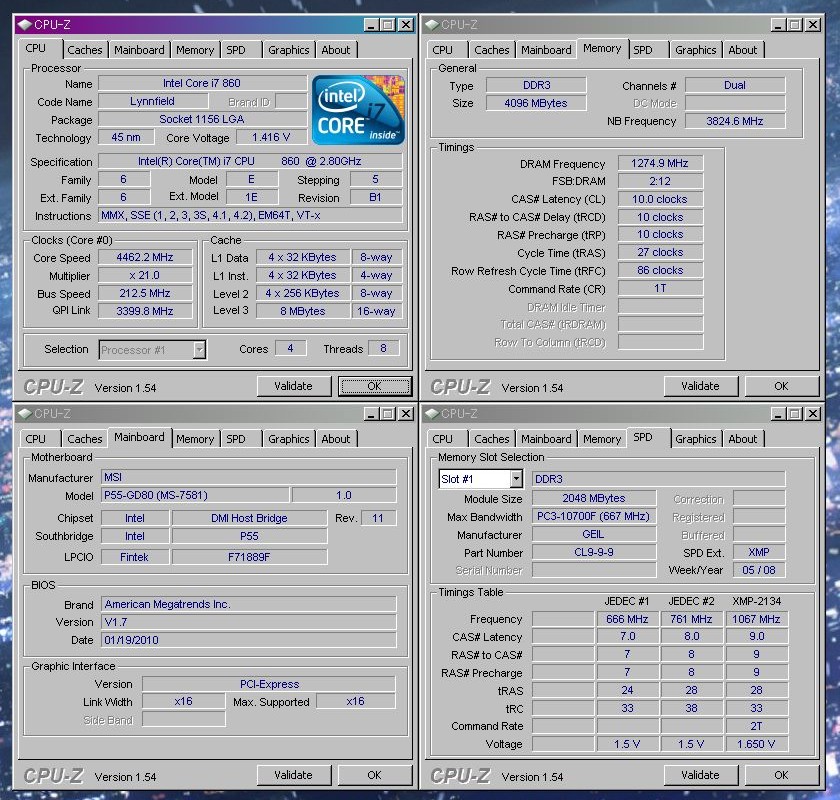840x800 pixels.
Task: Click the Instructions field listing MMX, SSE
Action: point(250,215)
